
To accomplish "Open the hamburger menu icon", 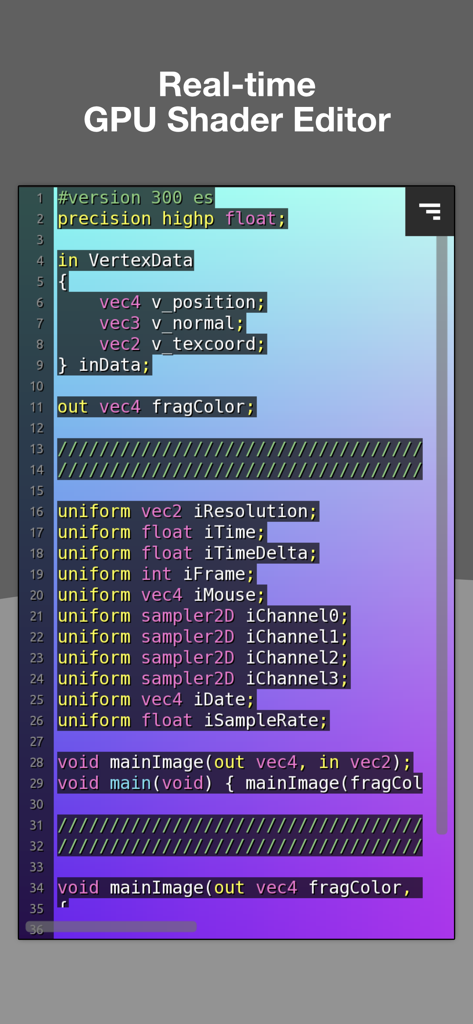I will pyautogui.click(x=430, y=211).
